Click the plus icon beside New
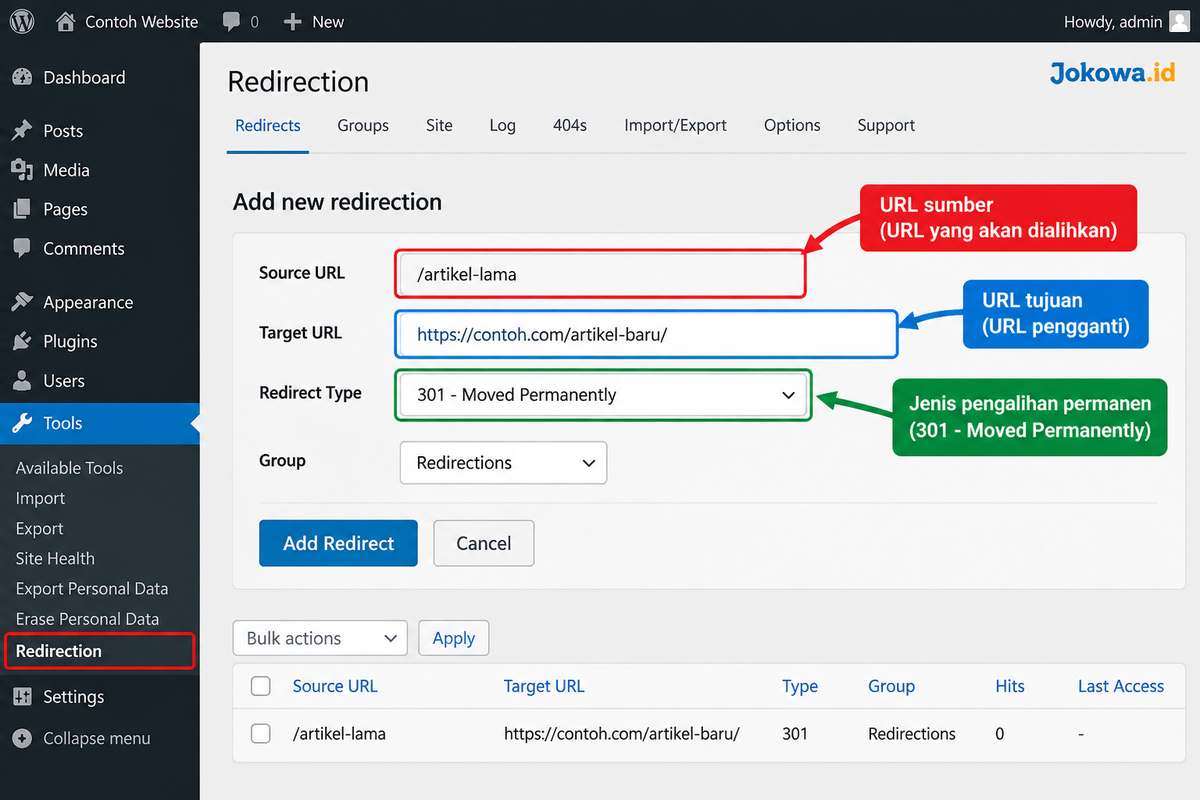Image resolution: width=1200 pixels, height=800 pixels. pos(292,21)
